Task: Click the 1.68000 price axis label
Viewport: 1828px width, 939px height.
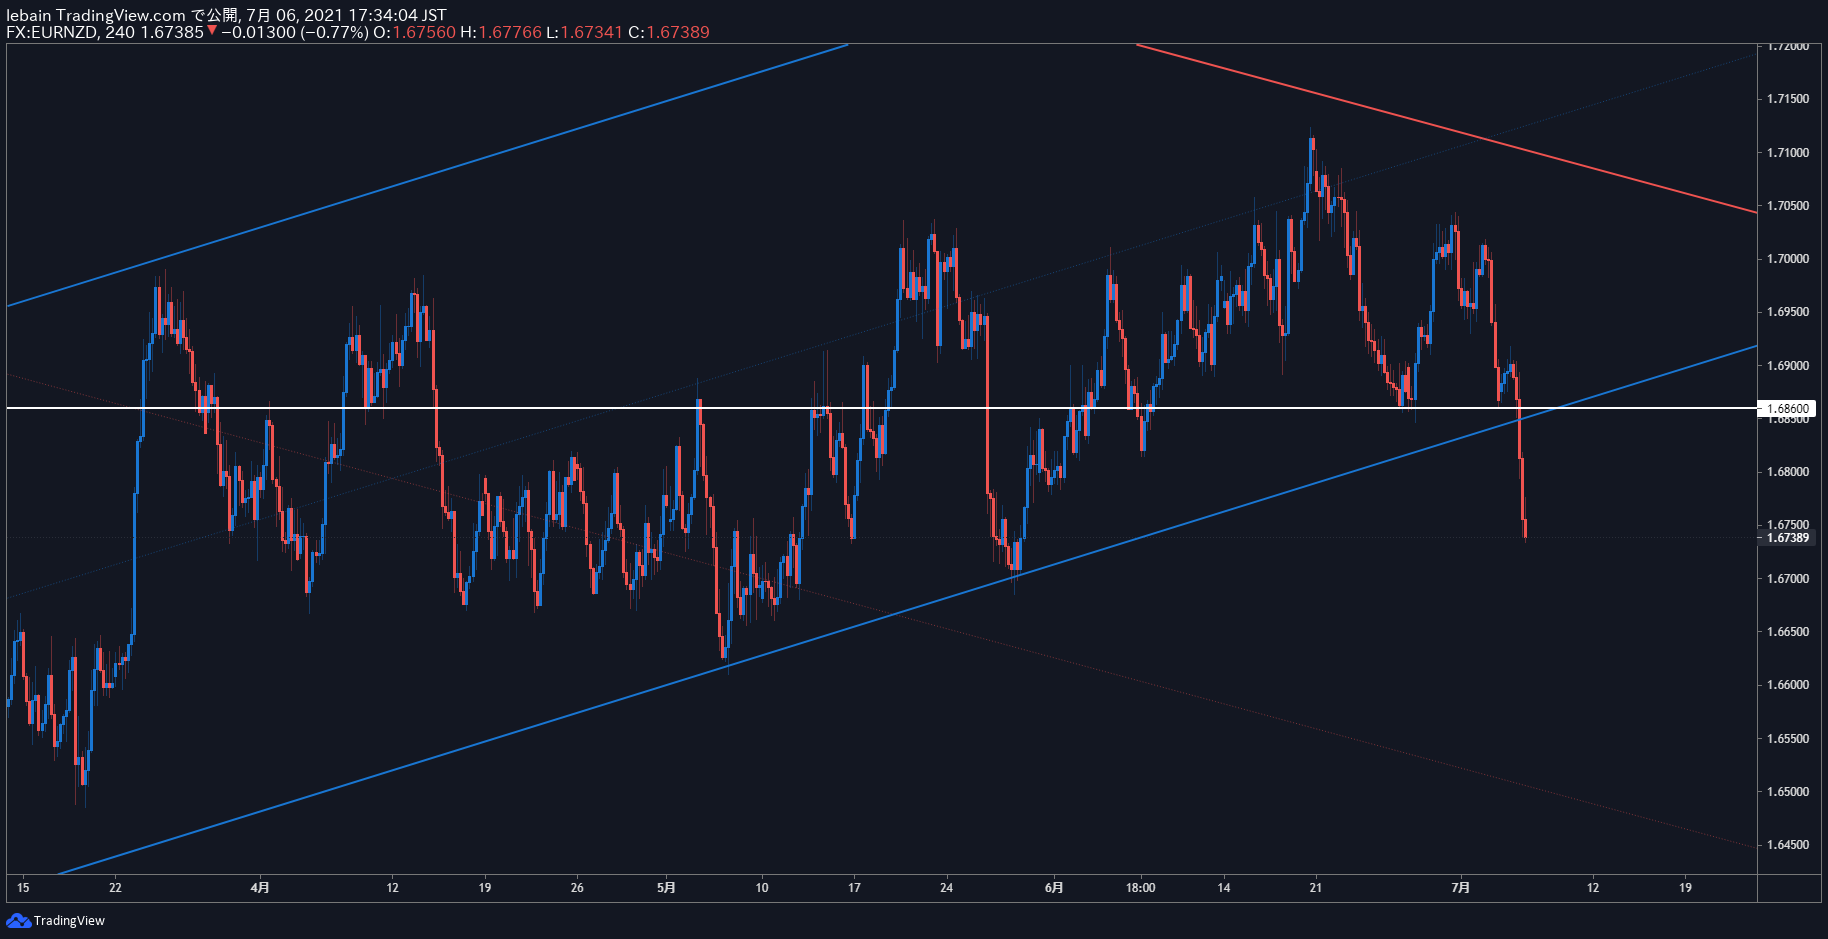Action: 1787,472
